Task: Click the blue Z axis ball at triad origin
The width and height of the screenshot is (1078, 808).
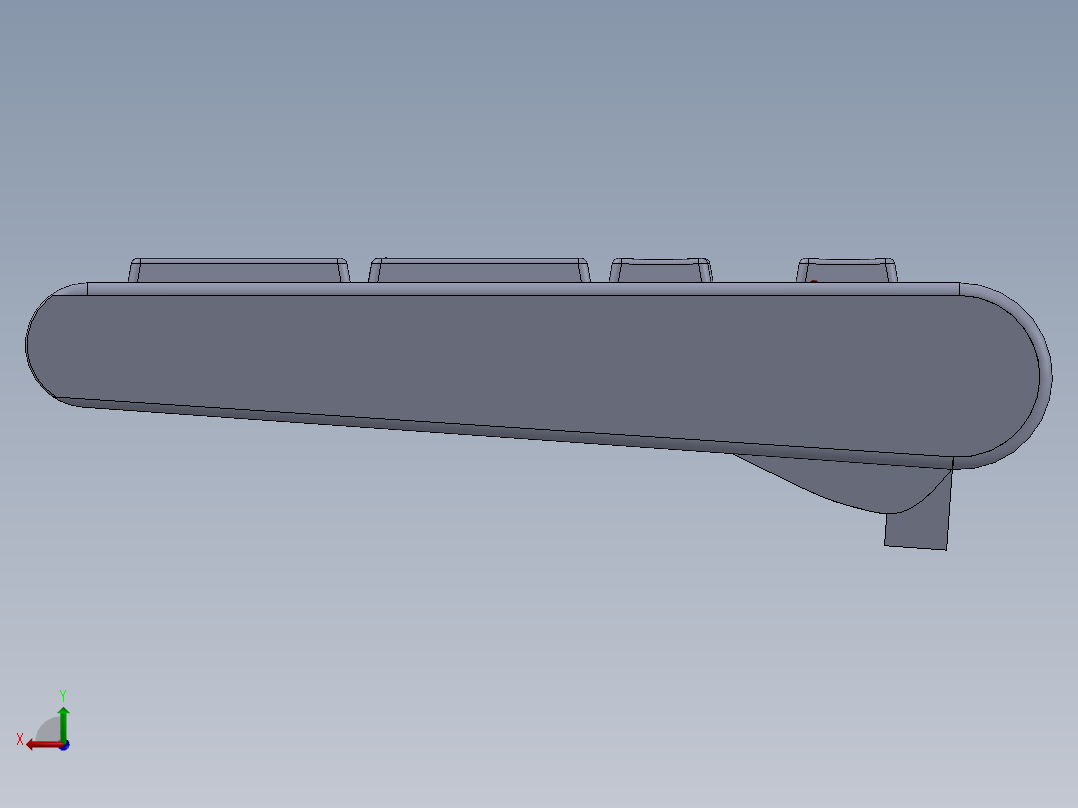Action: pos(65,745)
